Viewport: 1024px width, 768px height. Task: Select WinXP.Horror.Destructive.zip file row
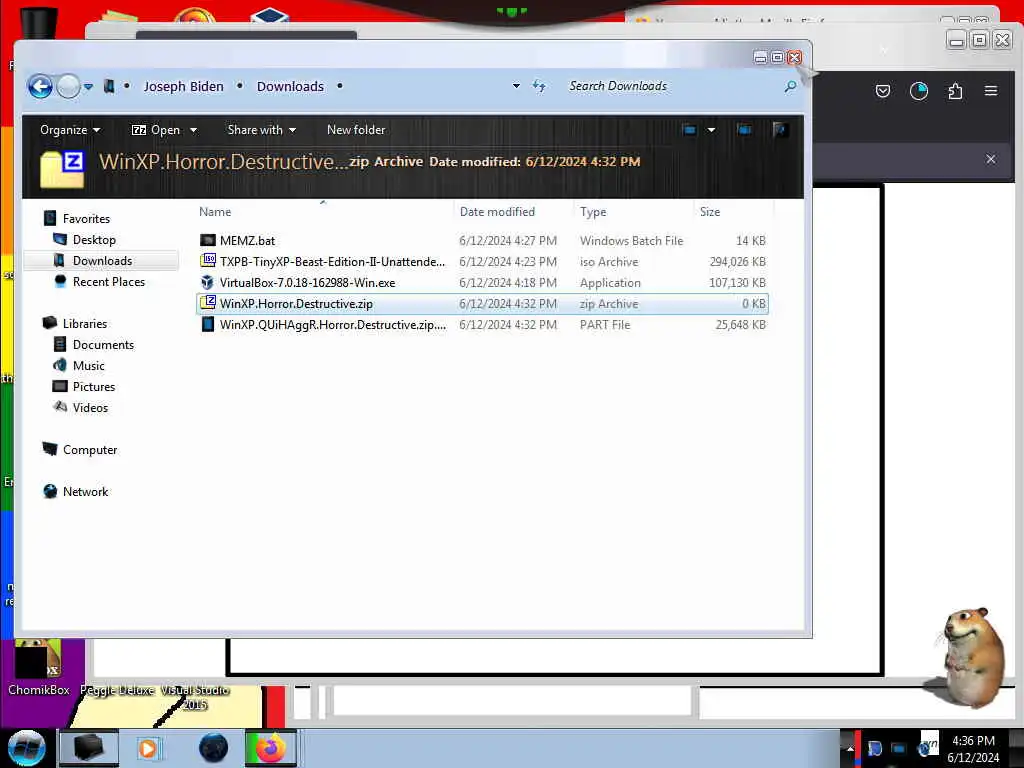pos(482,304)
